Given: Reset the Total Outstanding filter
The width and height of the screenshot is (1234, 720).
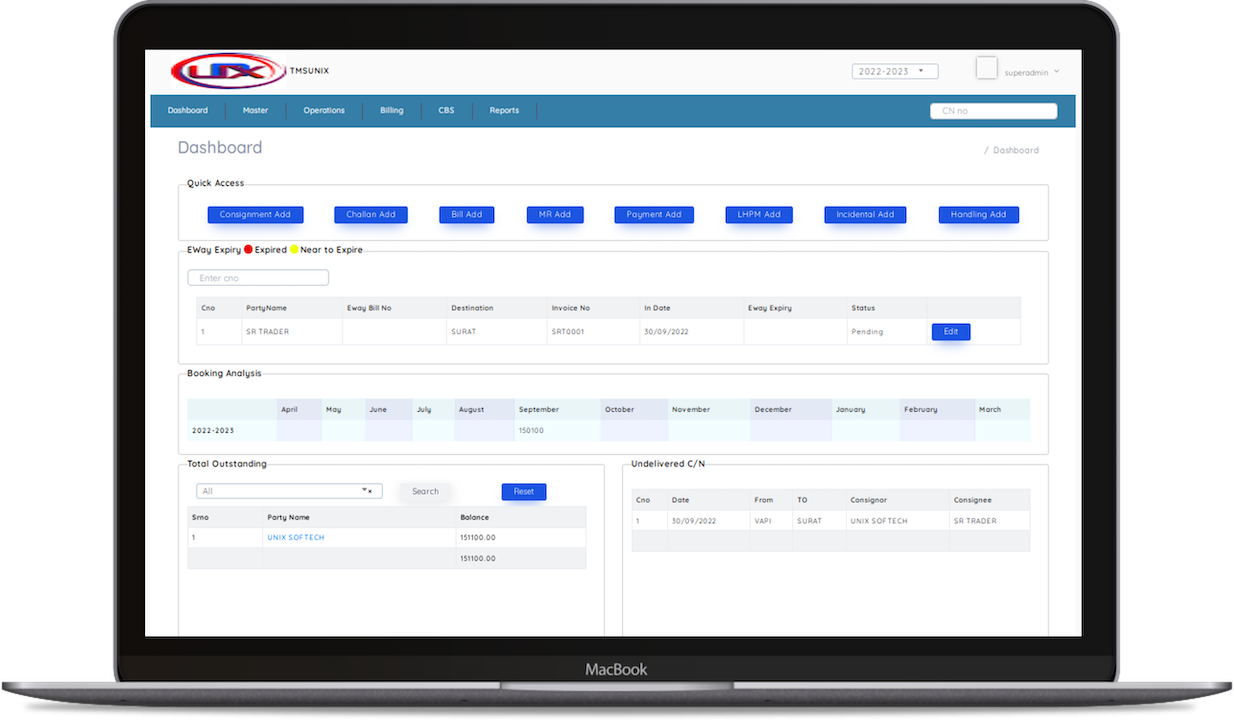Looking at the screenshot, I should 524,491.
